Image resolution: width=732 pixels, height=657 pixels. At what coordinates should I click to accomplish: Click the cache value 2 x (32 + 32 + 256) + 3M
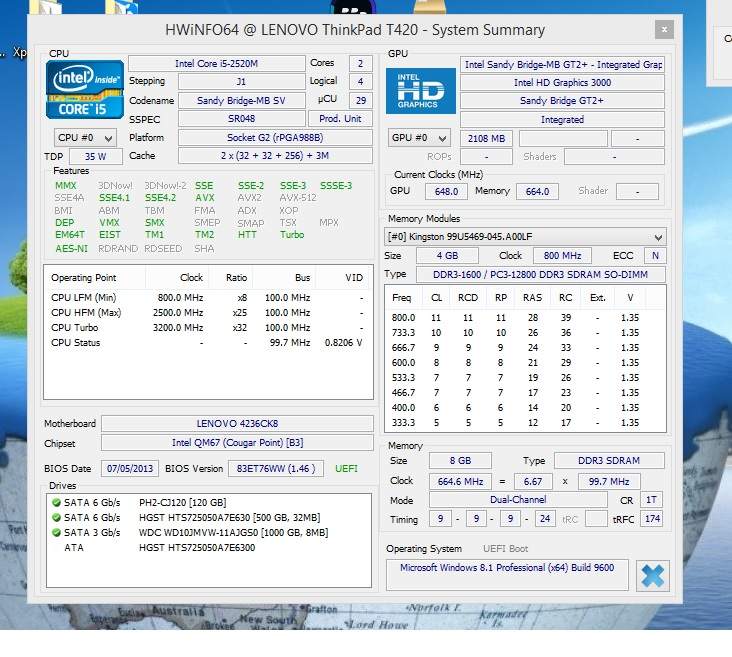tap(275, 155)
